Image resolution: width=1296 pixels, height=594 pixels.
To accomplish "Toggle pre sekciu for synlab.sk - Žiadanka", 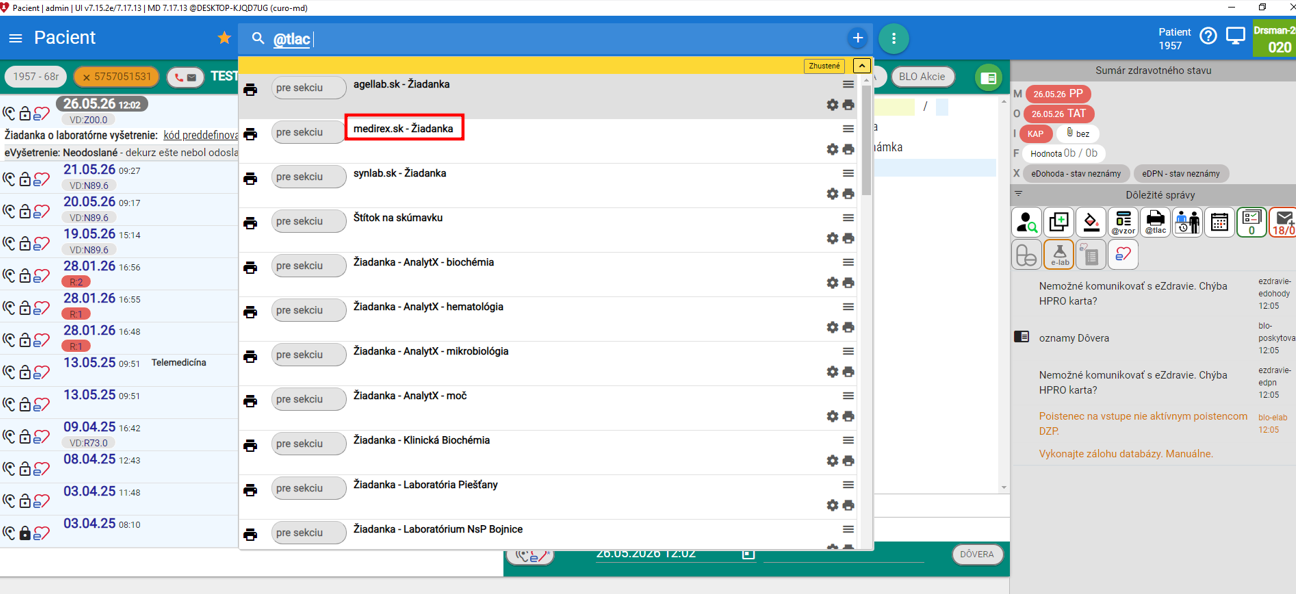I will 309,177.
